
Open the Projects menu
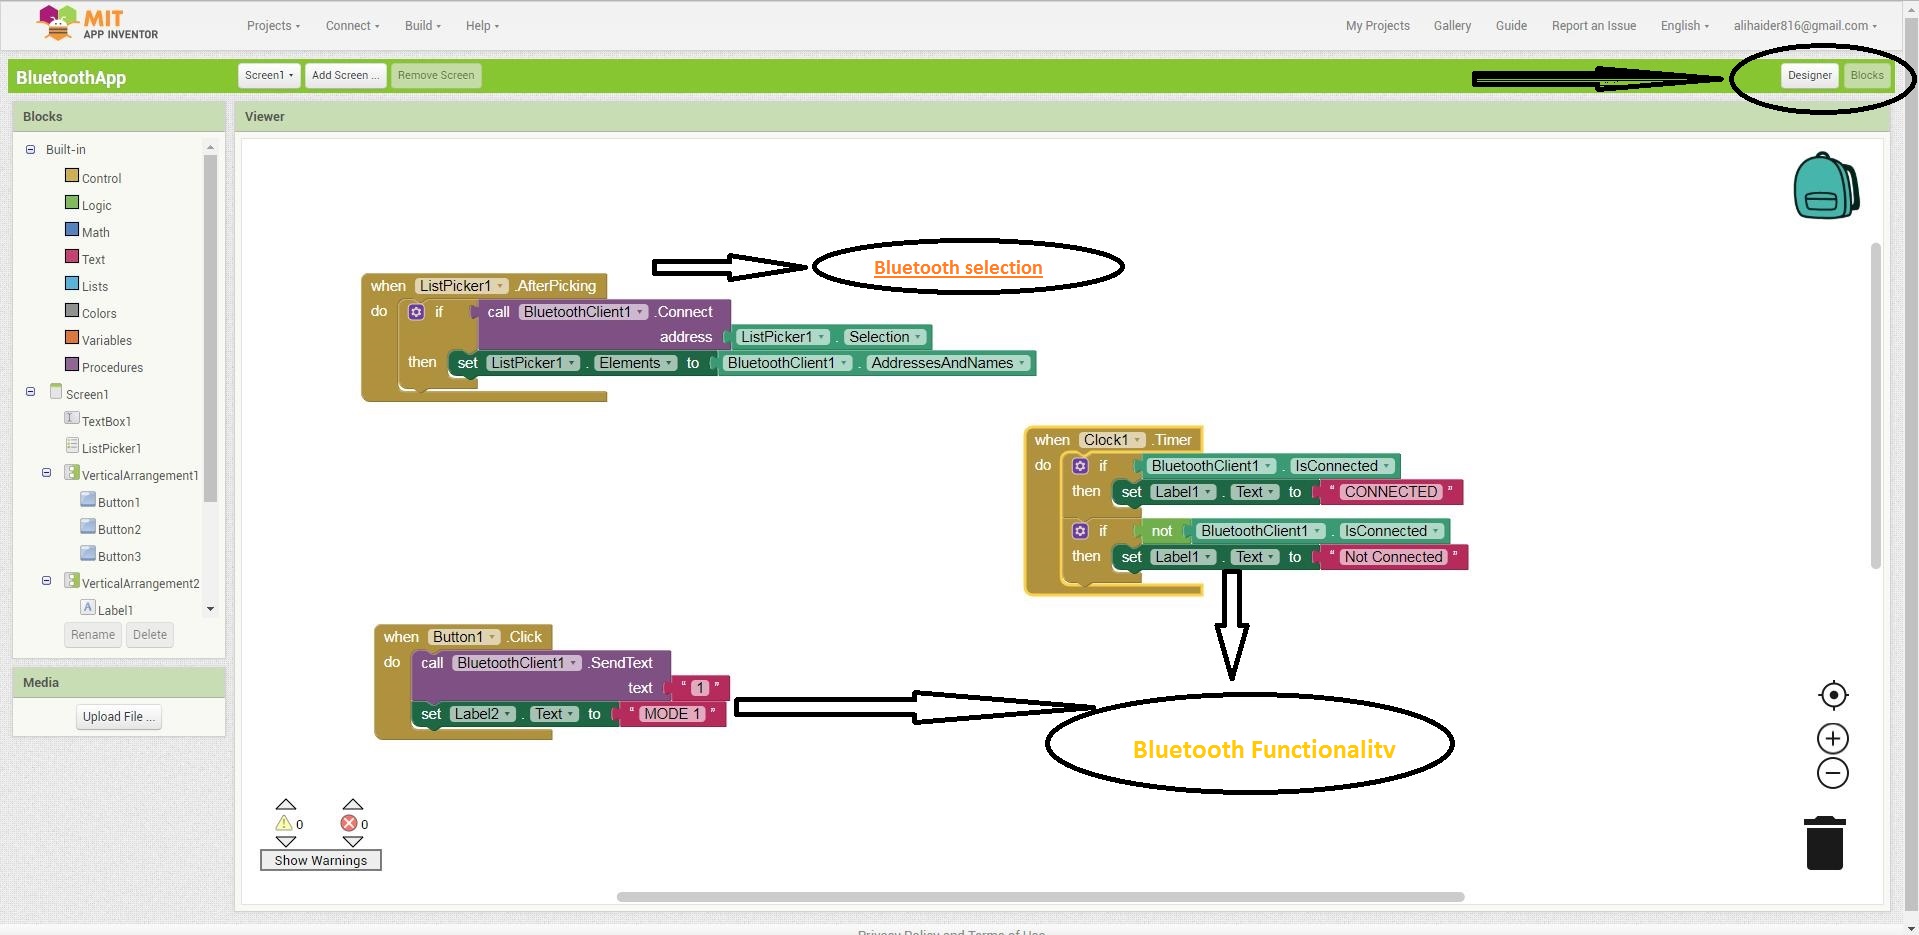point(273,26)
